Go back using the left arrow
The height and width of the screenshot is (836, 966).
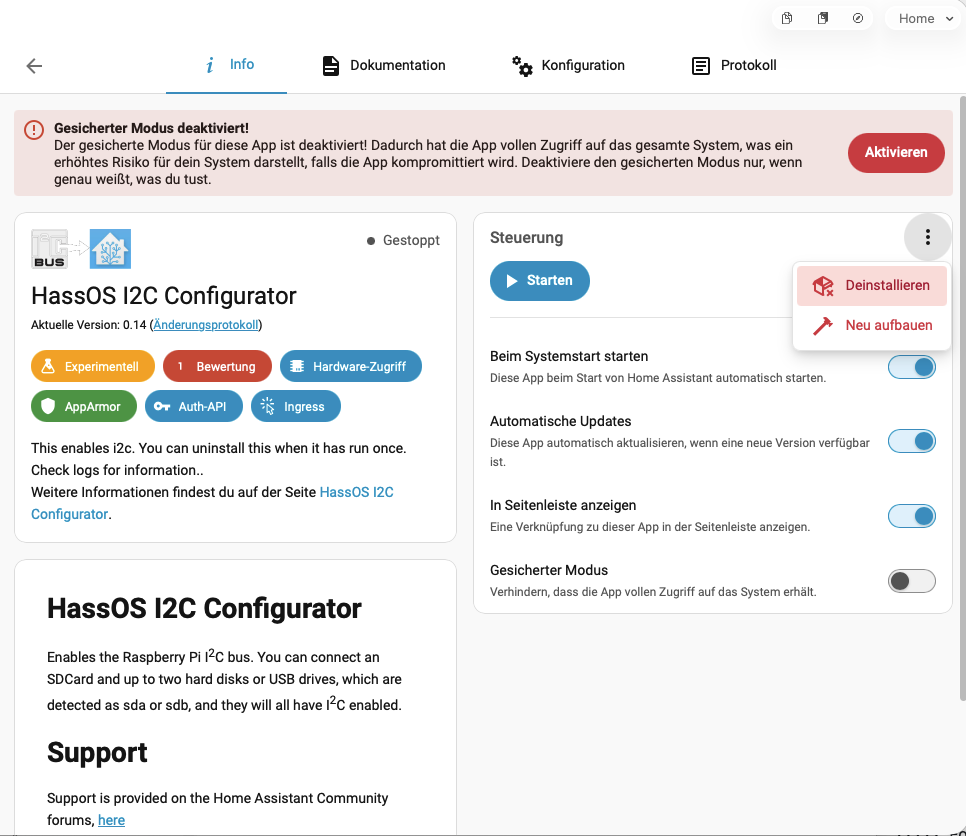tap(34, 65)
